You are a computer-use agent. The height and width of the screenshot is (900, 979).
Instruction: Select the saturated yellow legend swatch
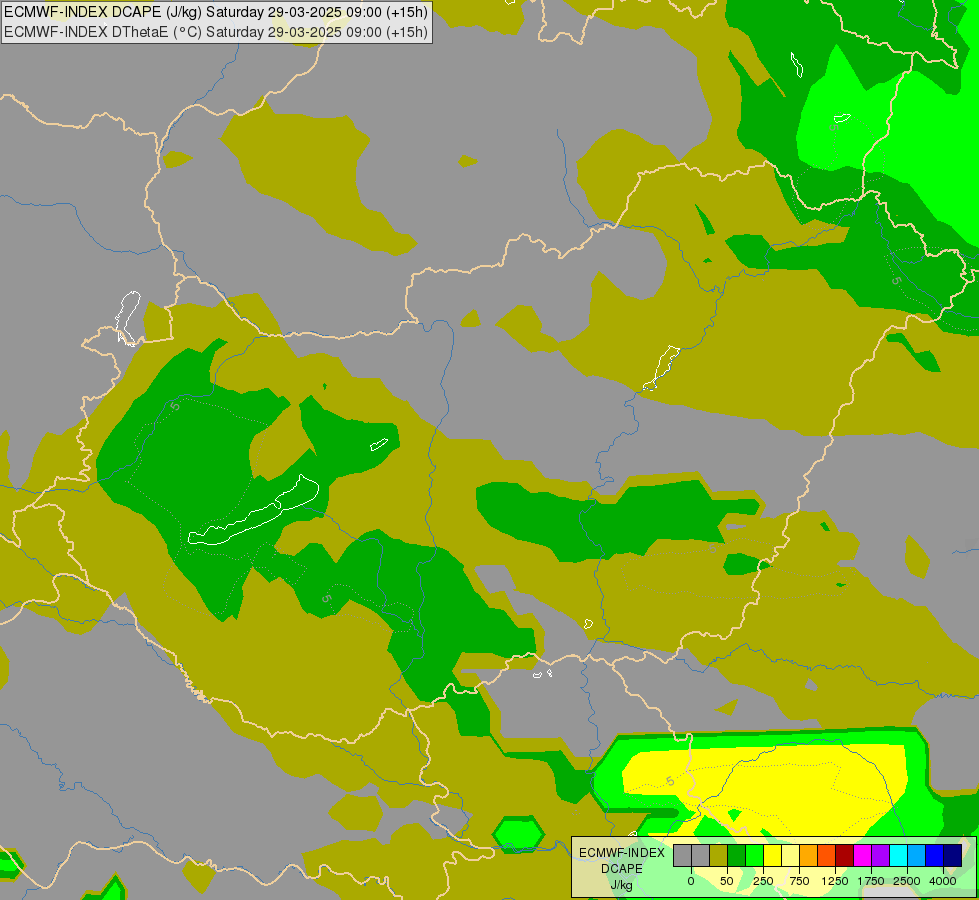(772, 855)
